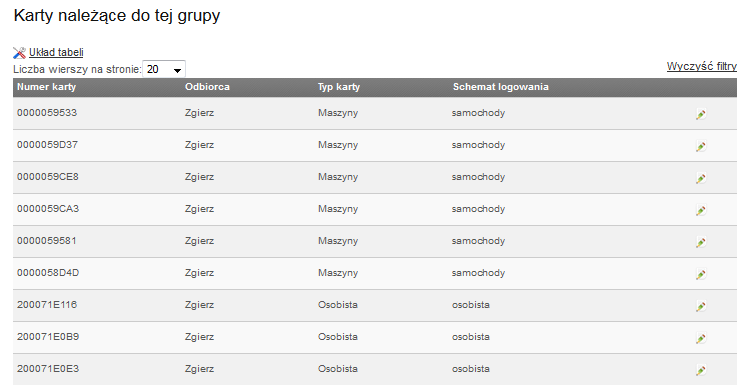Click edit pencil for card 0000059D37
The height and width of the screenshot is (385, 754).
[x=701, y=146]
